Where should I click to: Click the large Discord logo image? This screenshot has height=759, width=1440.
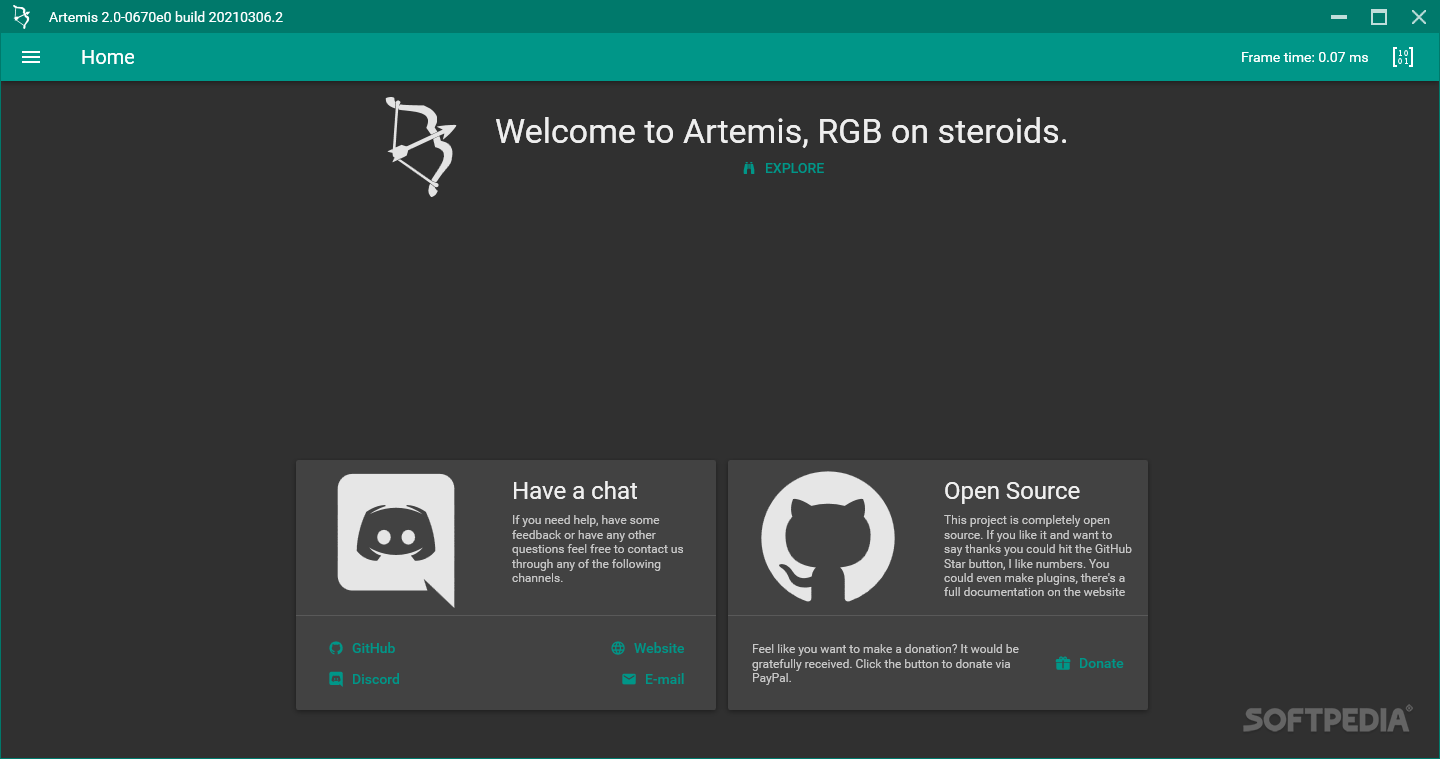396,540
